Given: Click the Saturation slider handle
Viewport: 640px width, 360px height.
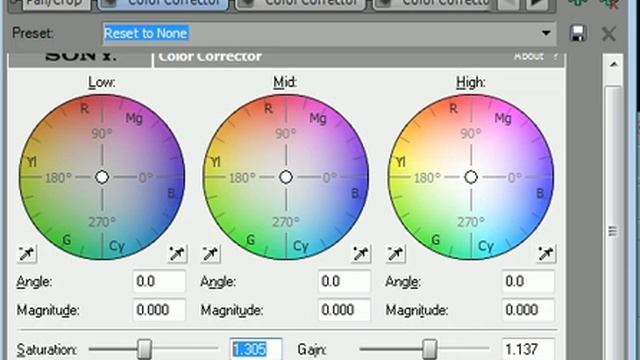Looking at the screenshot, I should coord(144,349).
